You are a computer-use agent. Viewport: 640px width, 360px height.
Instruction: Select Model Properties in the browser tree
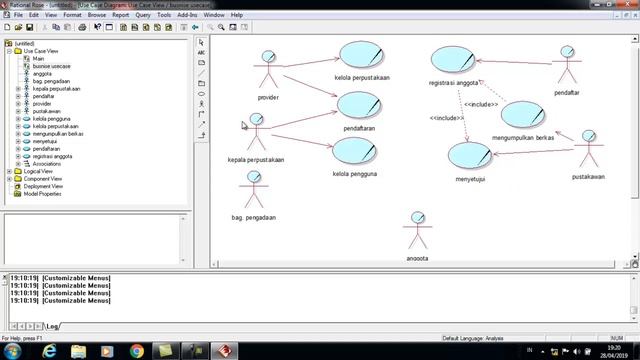[x=42, y=194]
